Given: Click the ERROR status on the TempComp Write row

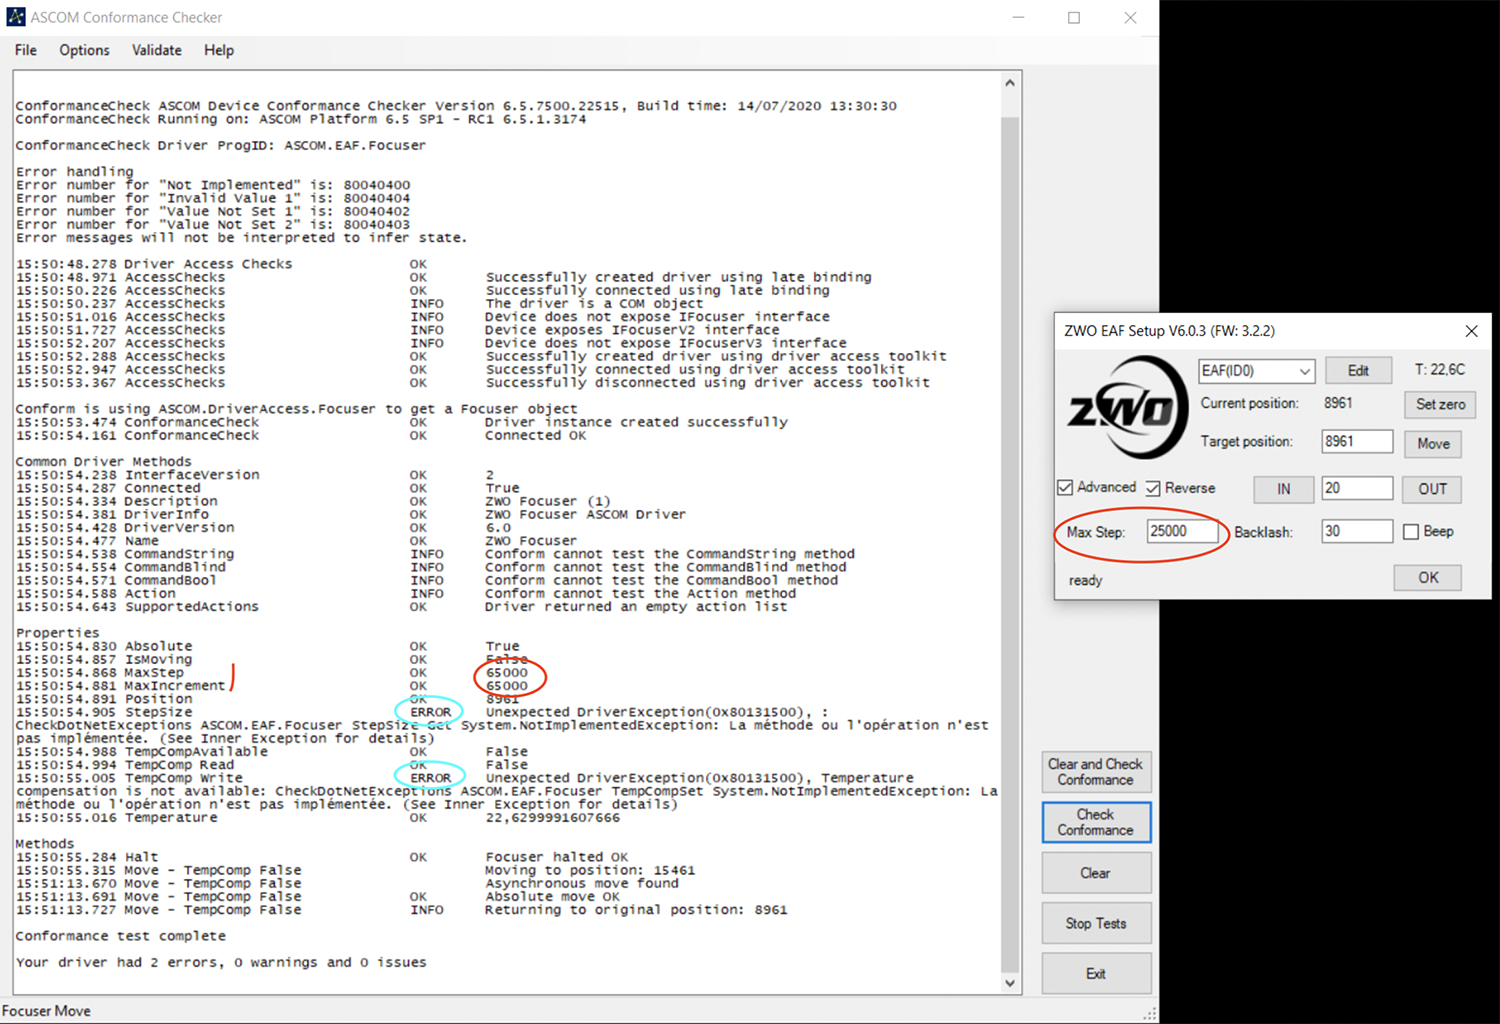Looking at the screenshot, I should [x=430, y=778].
